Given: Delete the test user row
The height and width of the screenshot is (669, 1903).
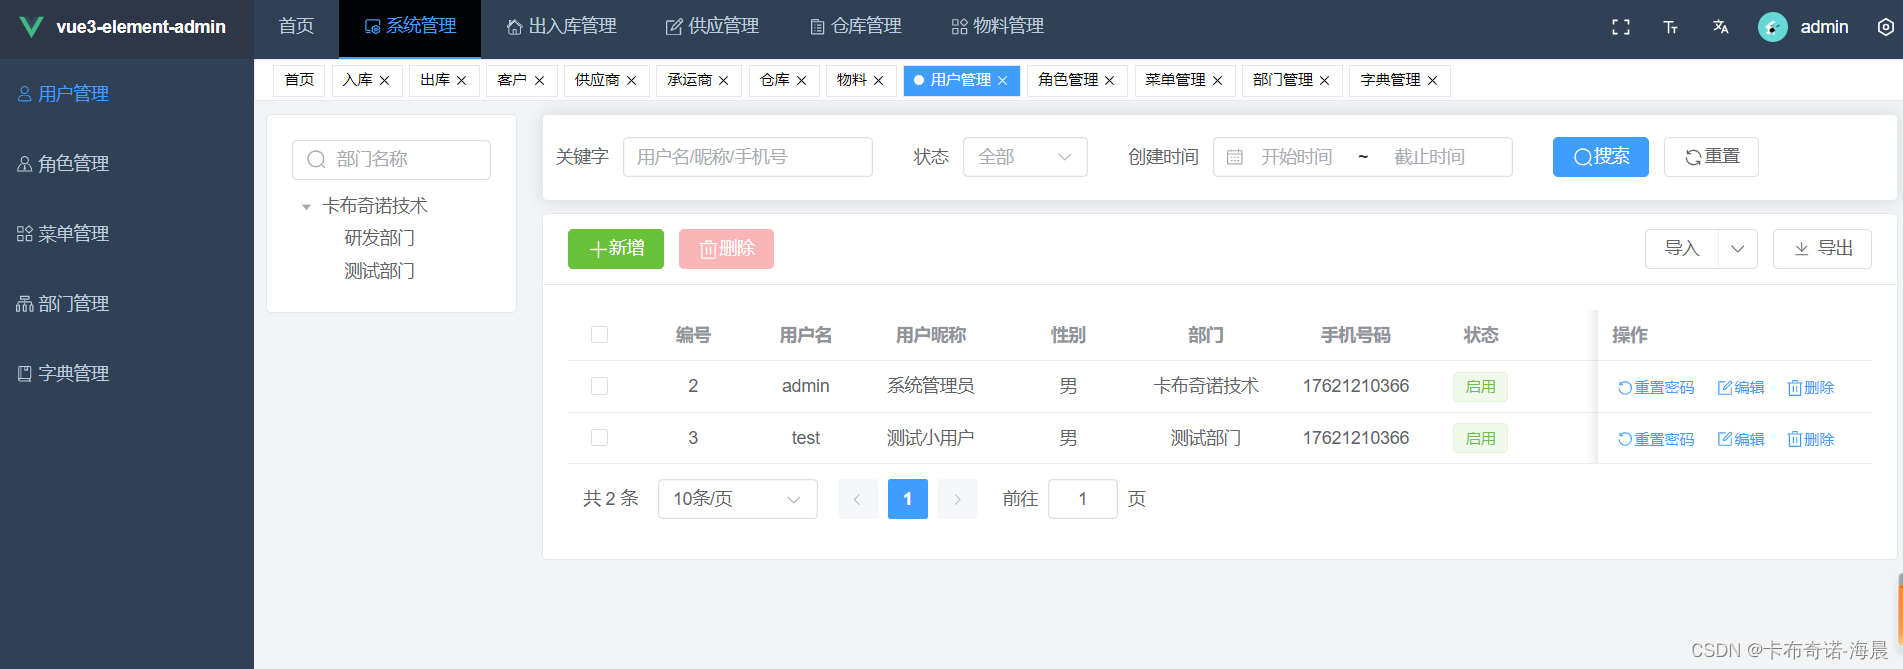Looking at the screenshot, I should click(1811, 440).
